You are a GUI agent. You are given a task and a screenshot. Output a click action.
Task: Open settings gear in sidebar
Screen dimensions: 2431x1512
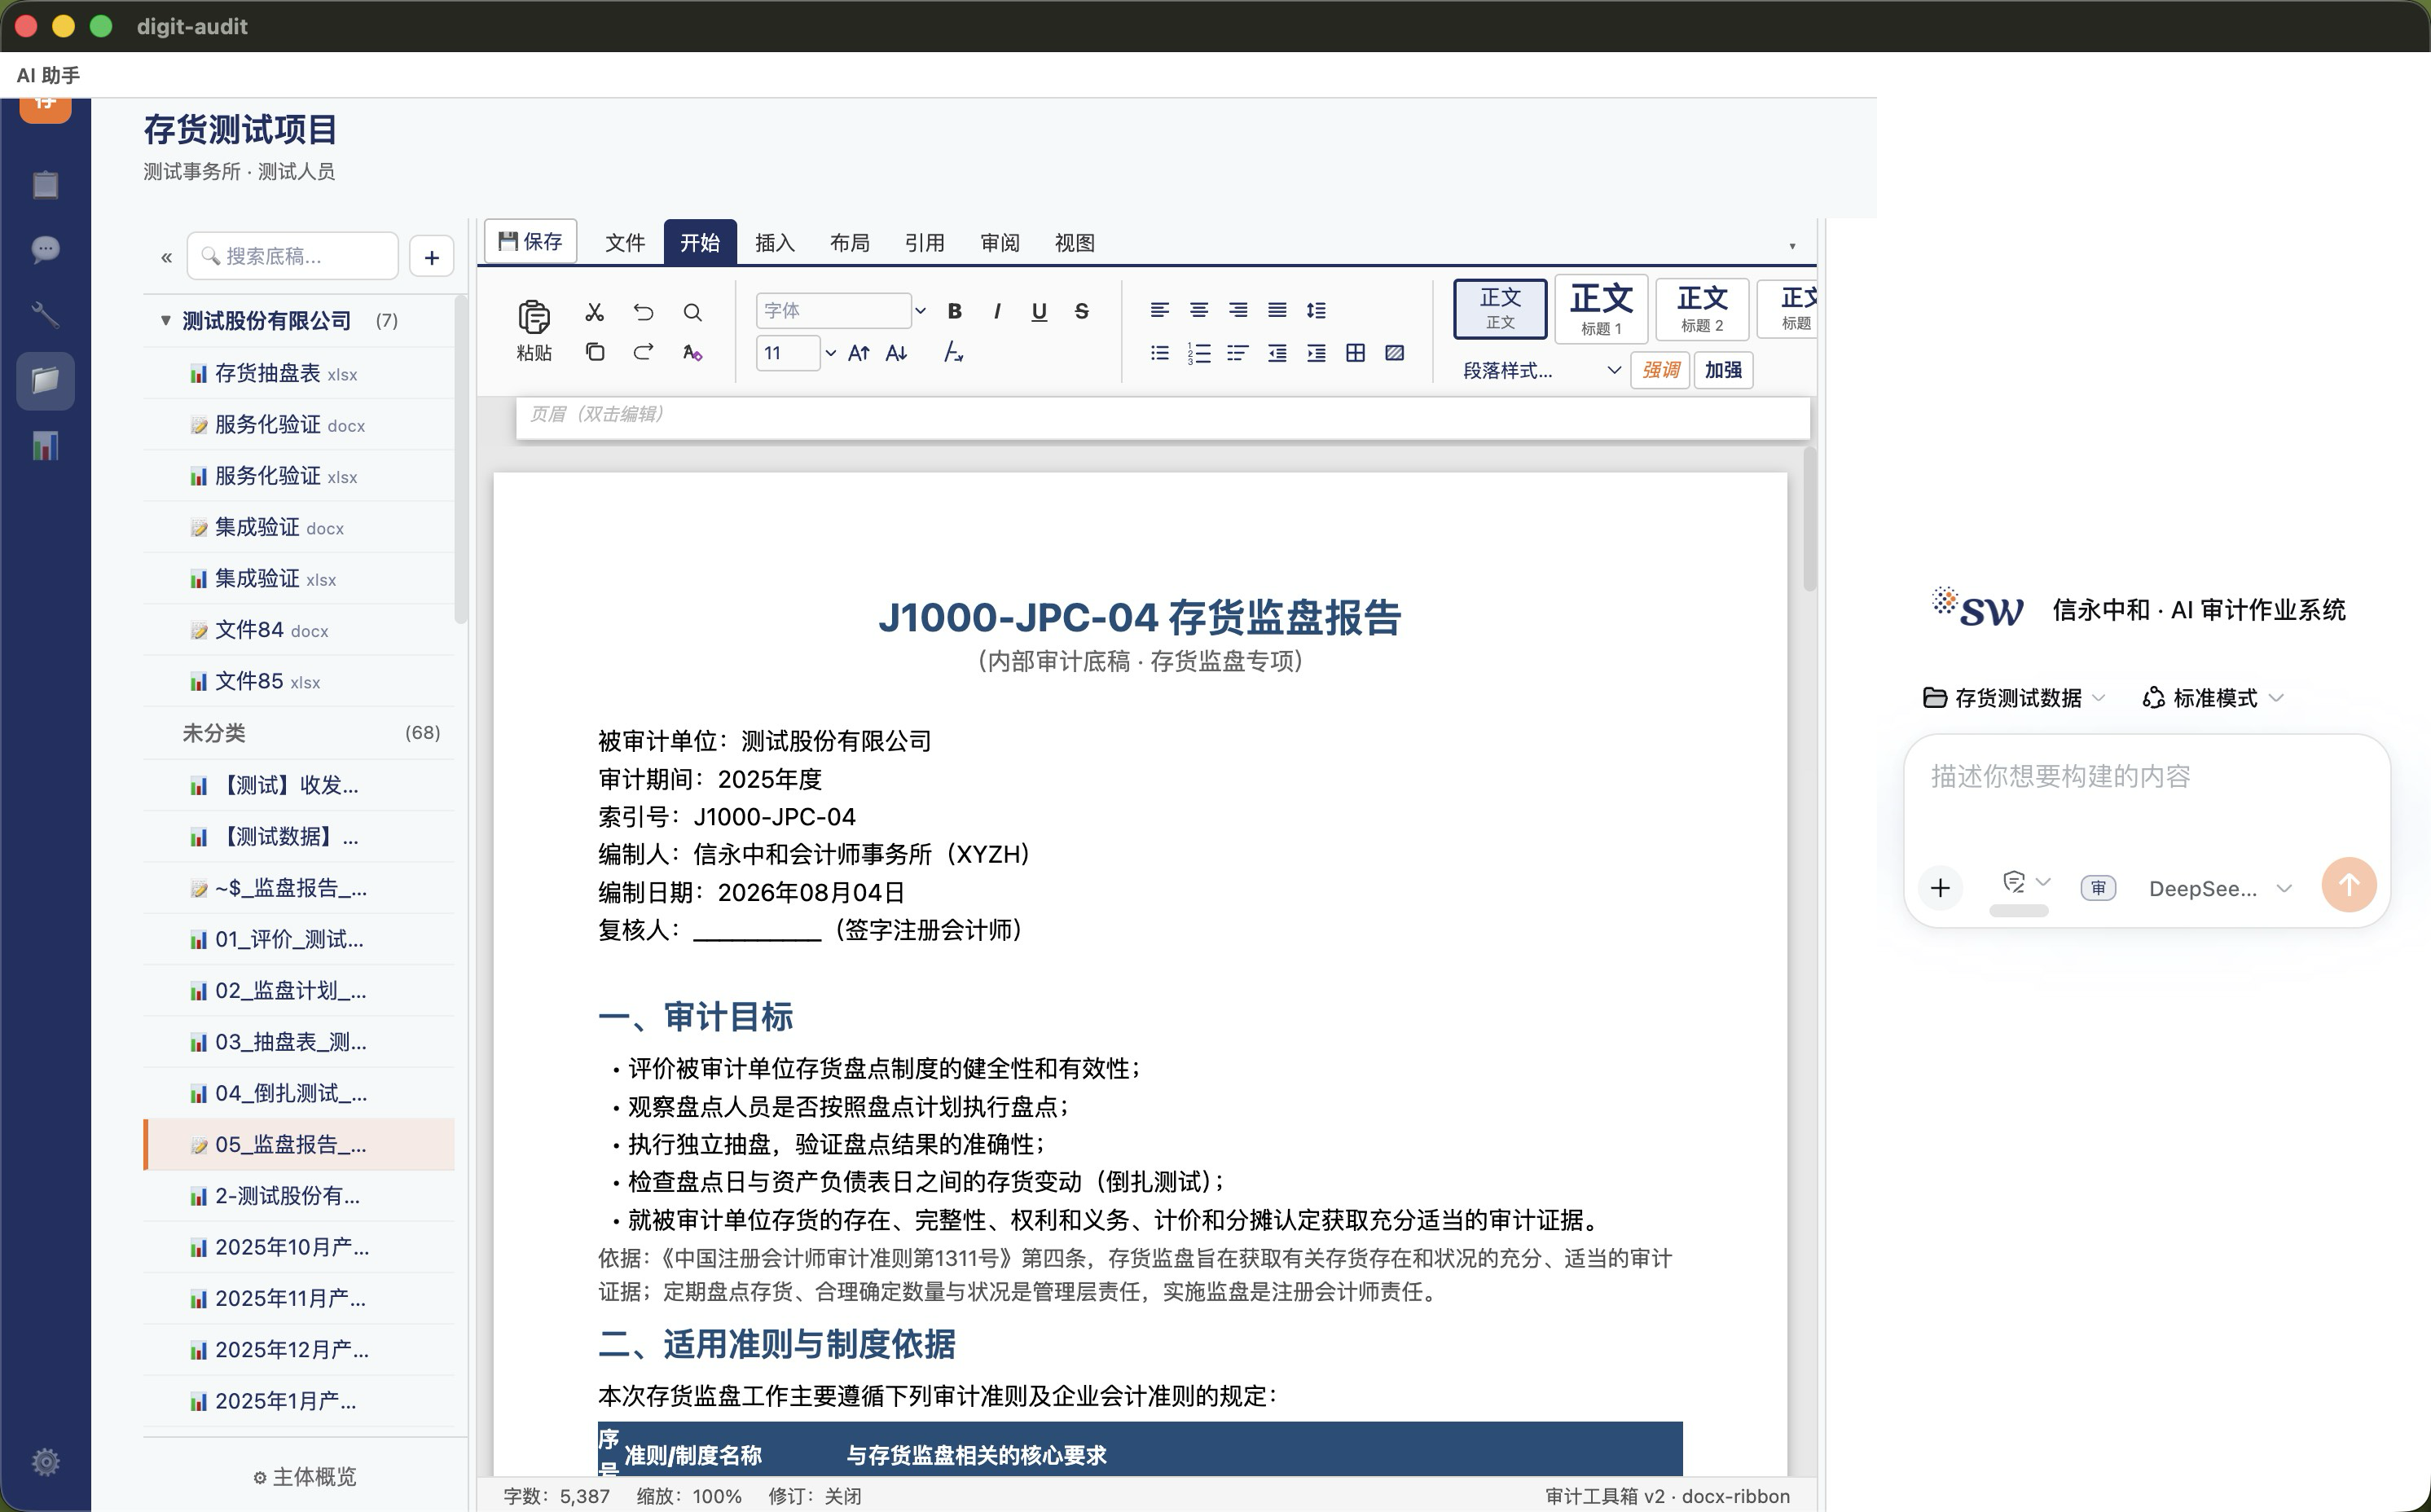(x=45, y=1462)
